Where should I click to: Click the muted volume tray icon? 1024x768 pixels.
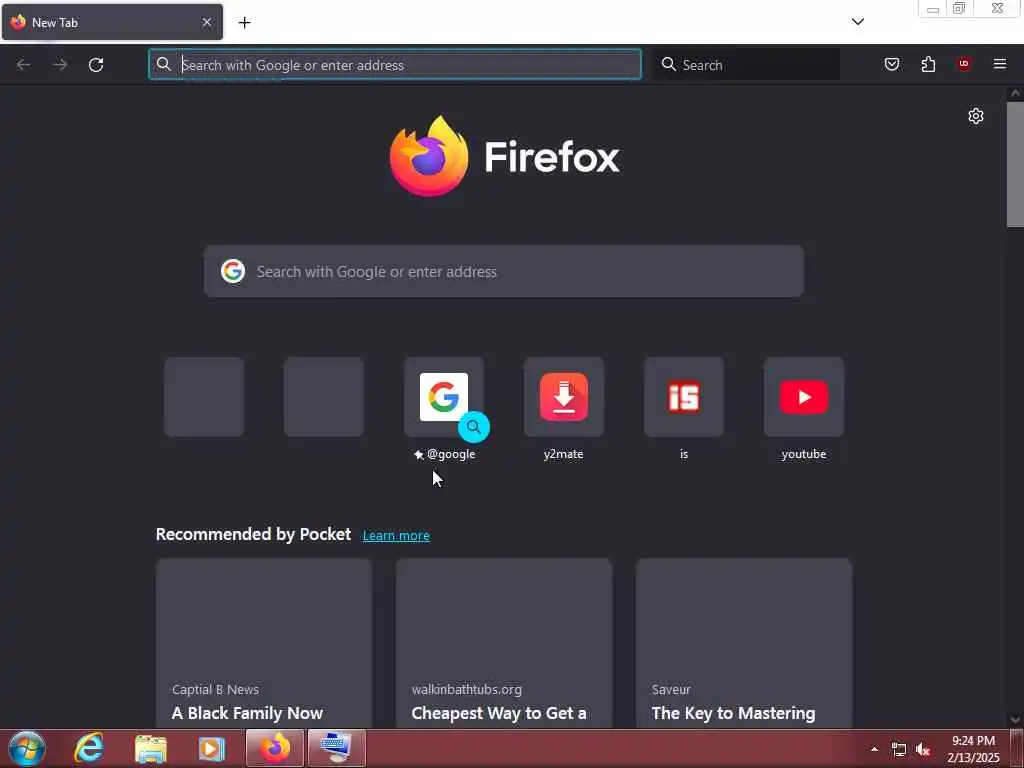point(923,750)
